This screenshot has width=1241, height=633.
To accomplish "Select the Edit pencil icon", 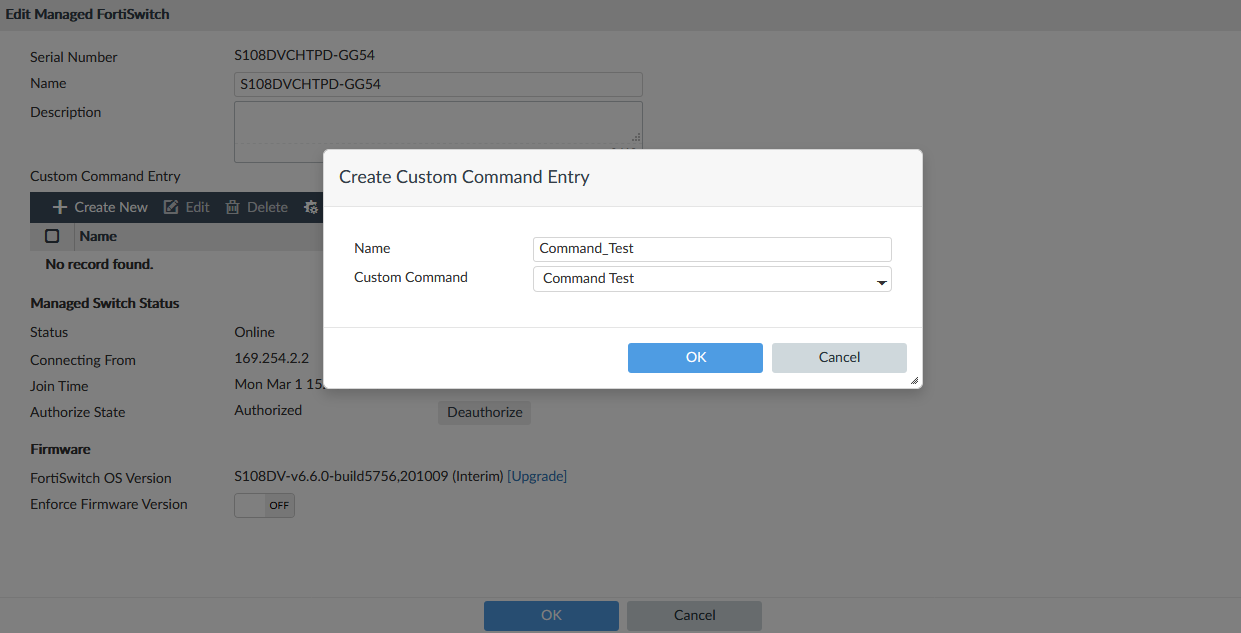I will [x=172, y=207].
